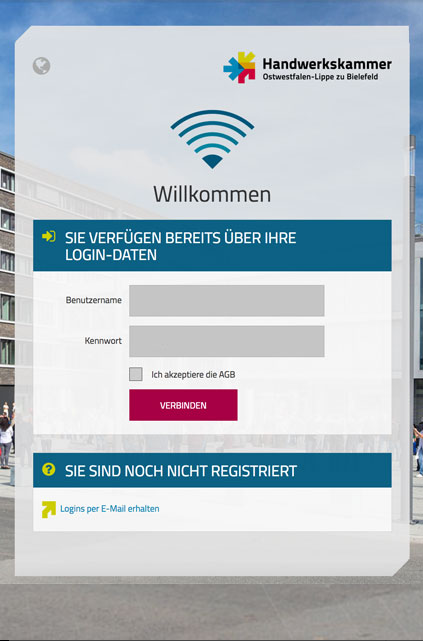
Task: Expand the Sie sind noch nicht registriert section
Action: click(212, 470)
